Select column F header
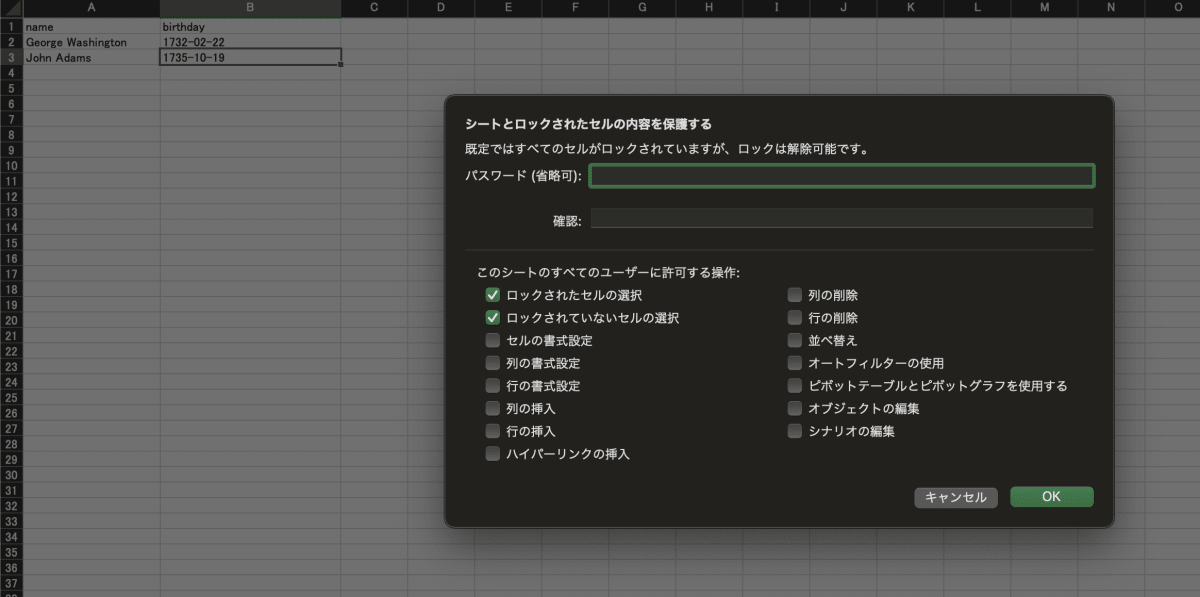This screenshot has width=1200, height=597. [x=575, y=8]
